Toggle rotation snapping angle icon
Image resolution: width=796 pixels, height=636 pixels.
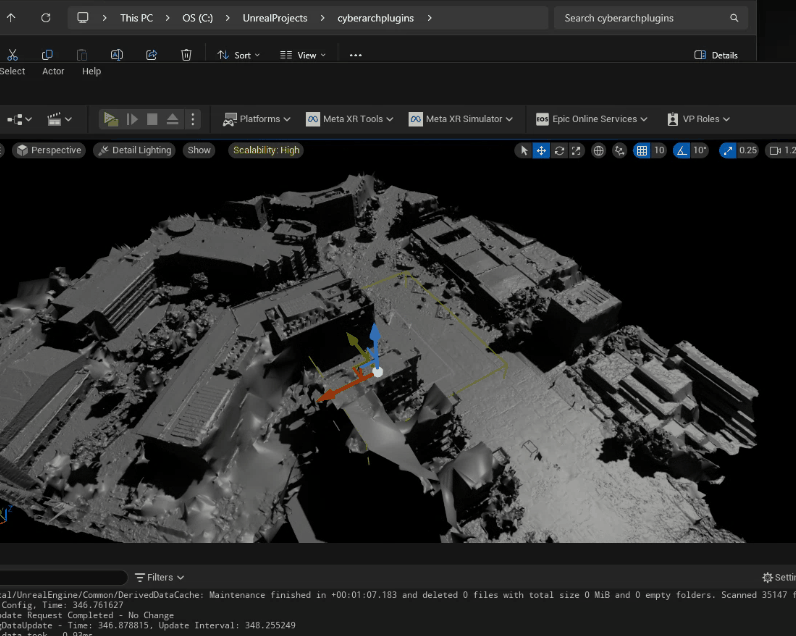click(x=682, y=150)
